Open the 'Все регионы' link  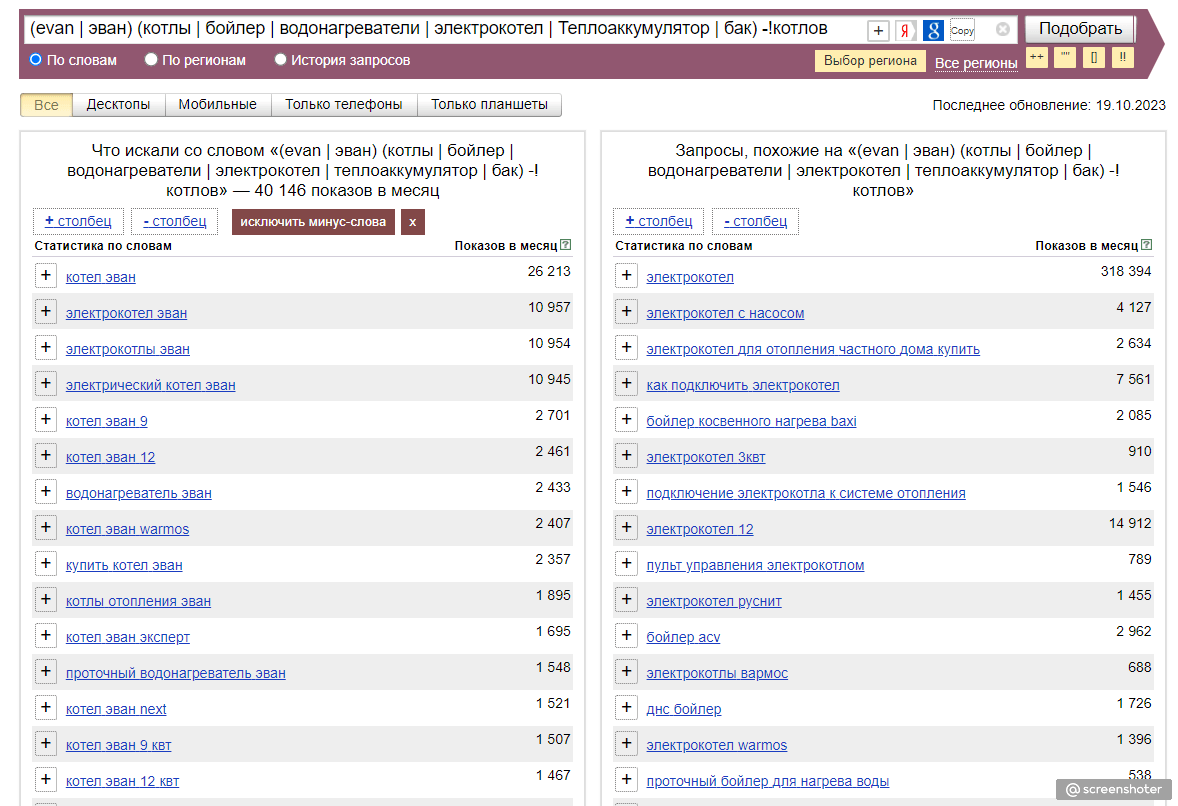976,63
